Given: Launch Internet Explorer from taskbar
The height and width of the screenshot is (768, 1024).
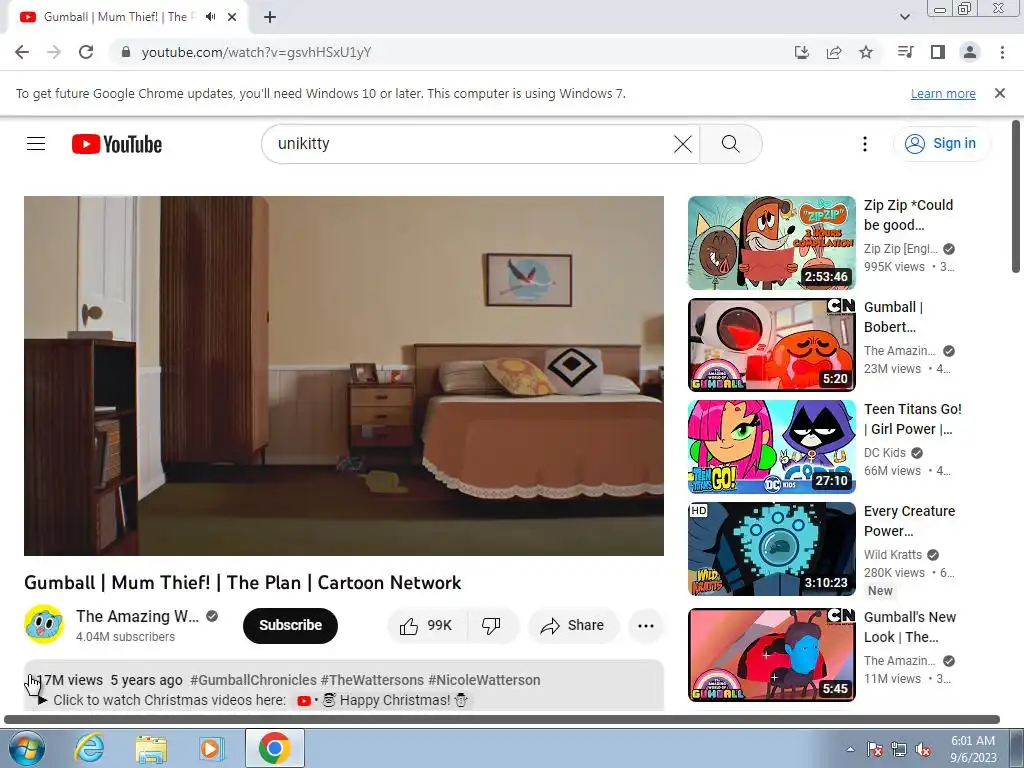Looking at the screenshot, I should pos(89,748).
